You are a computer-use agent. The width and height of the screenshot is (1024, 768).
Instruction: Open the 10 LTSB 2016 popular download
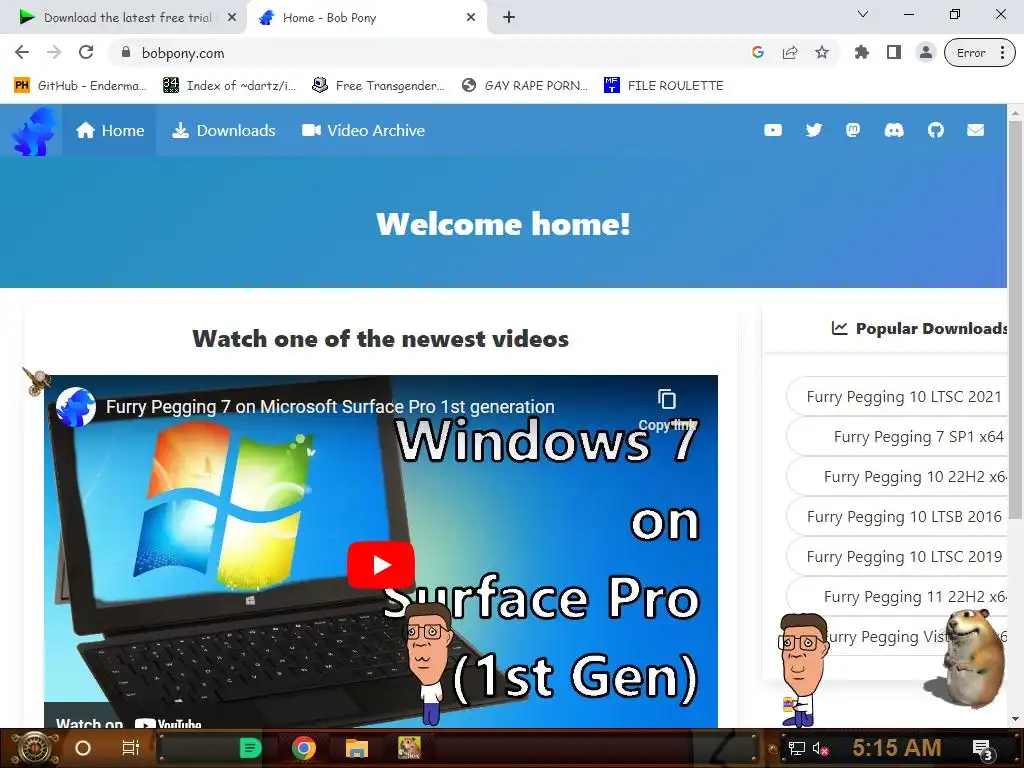(x=898, y=517)
